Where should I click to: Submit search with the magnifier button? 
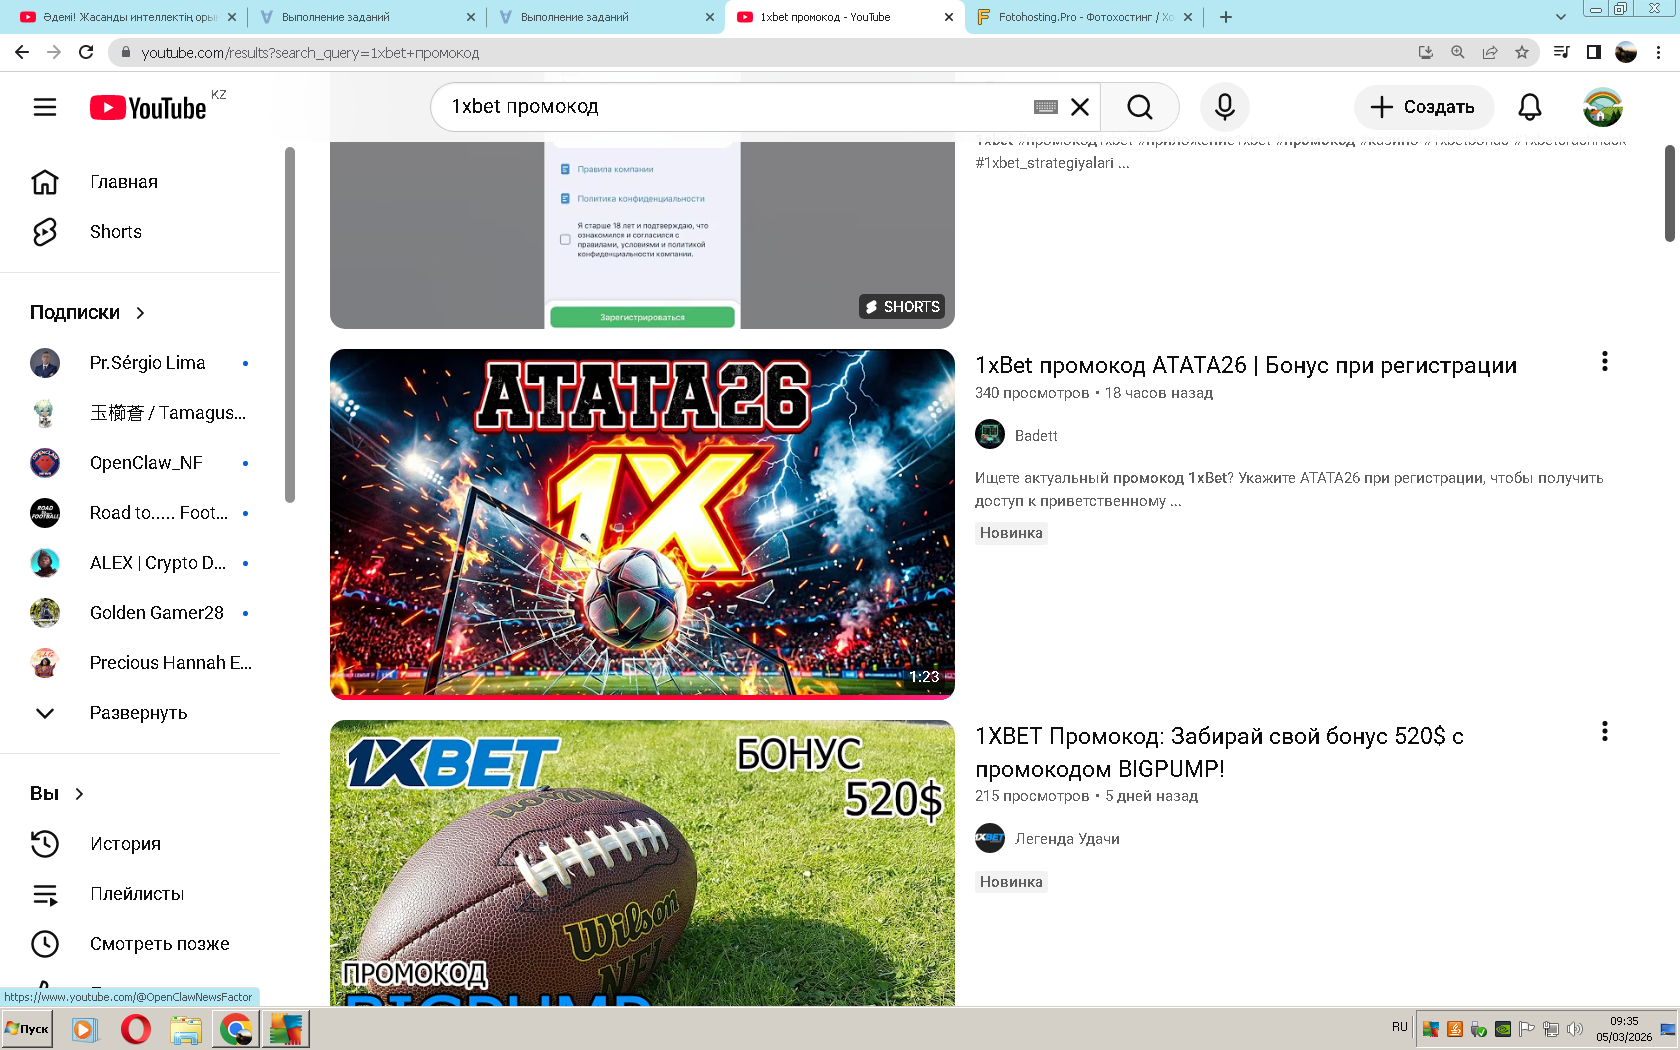coord(1140,107)
